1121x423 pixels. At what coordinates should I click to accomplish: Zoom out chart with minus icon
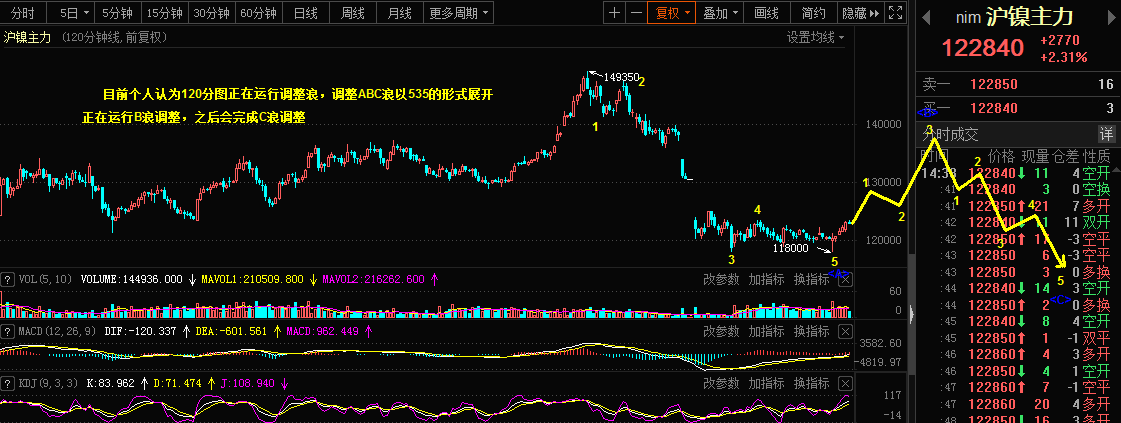tap(636, 12)
